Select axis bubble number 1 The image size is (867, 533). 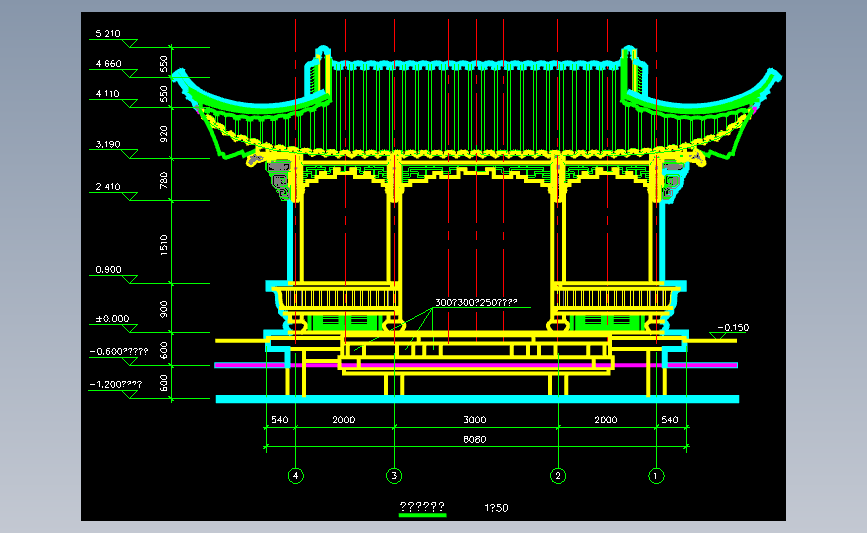coord(656,475)
